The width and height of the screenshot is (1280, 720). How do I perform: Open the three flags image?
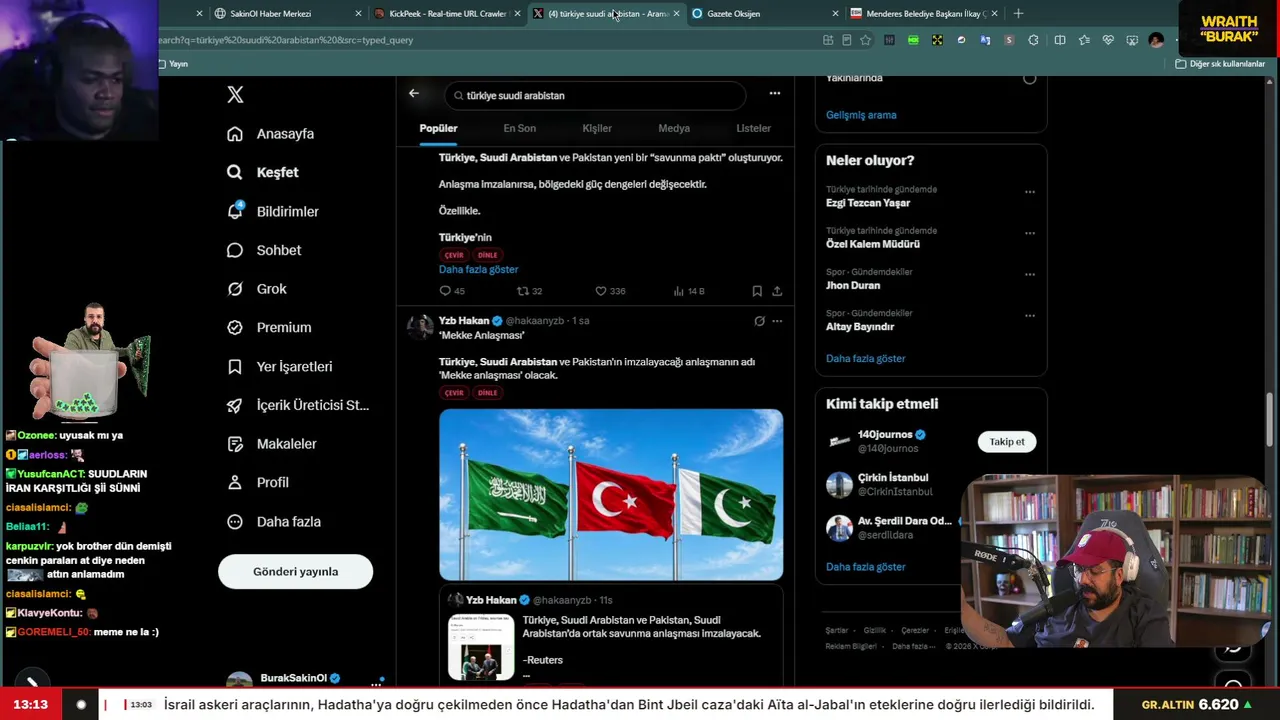pos(611,495)
